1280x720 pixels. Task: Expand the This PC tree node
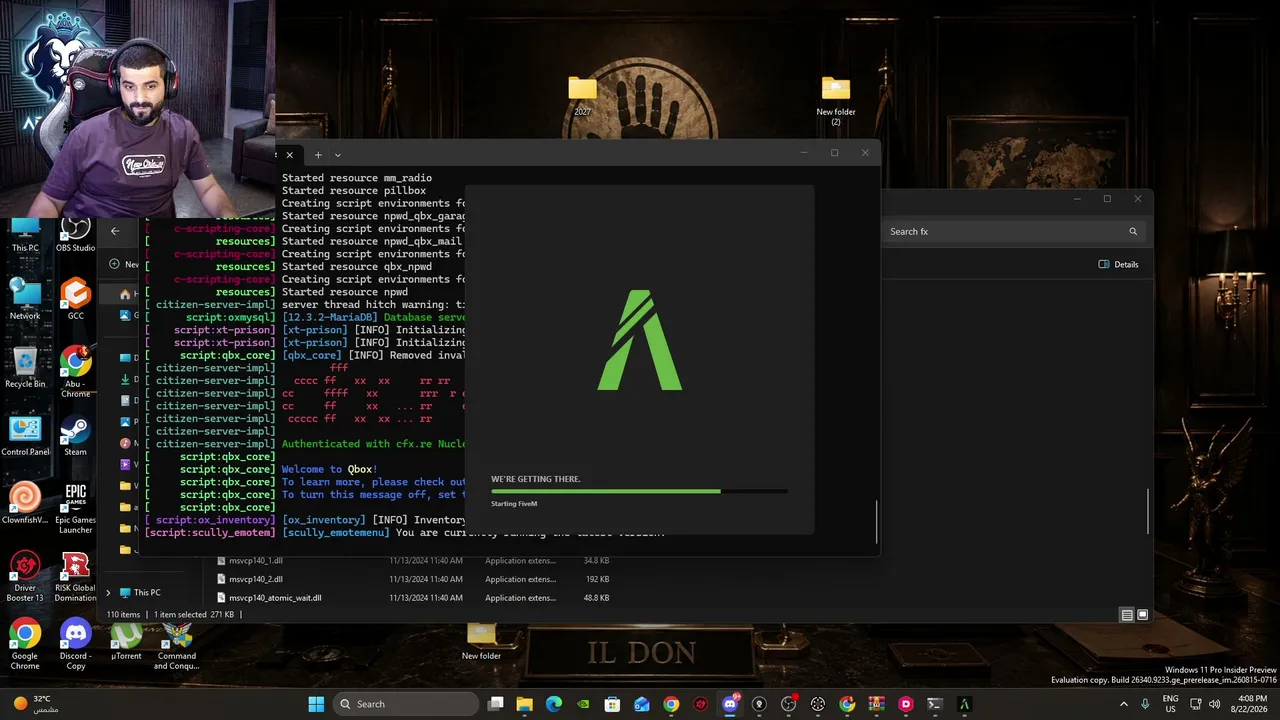point(108,592)
